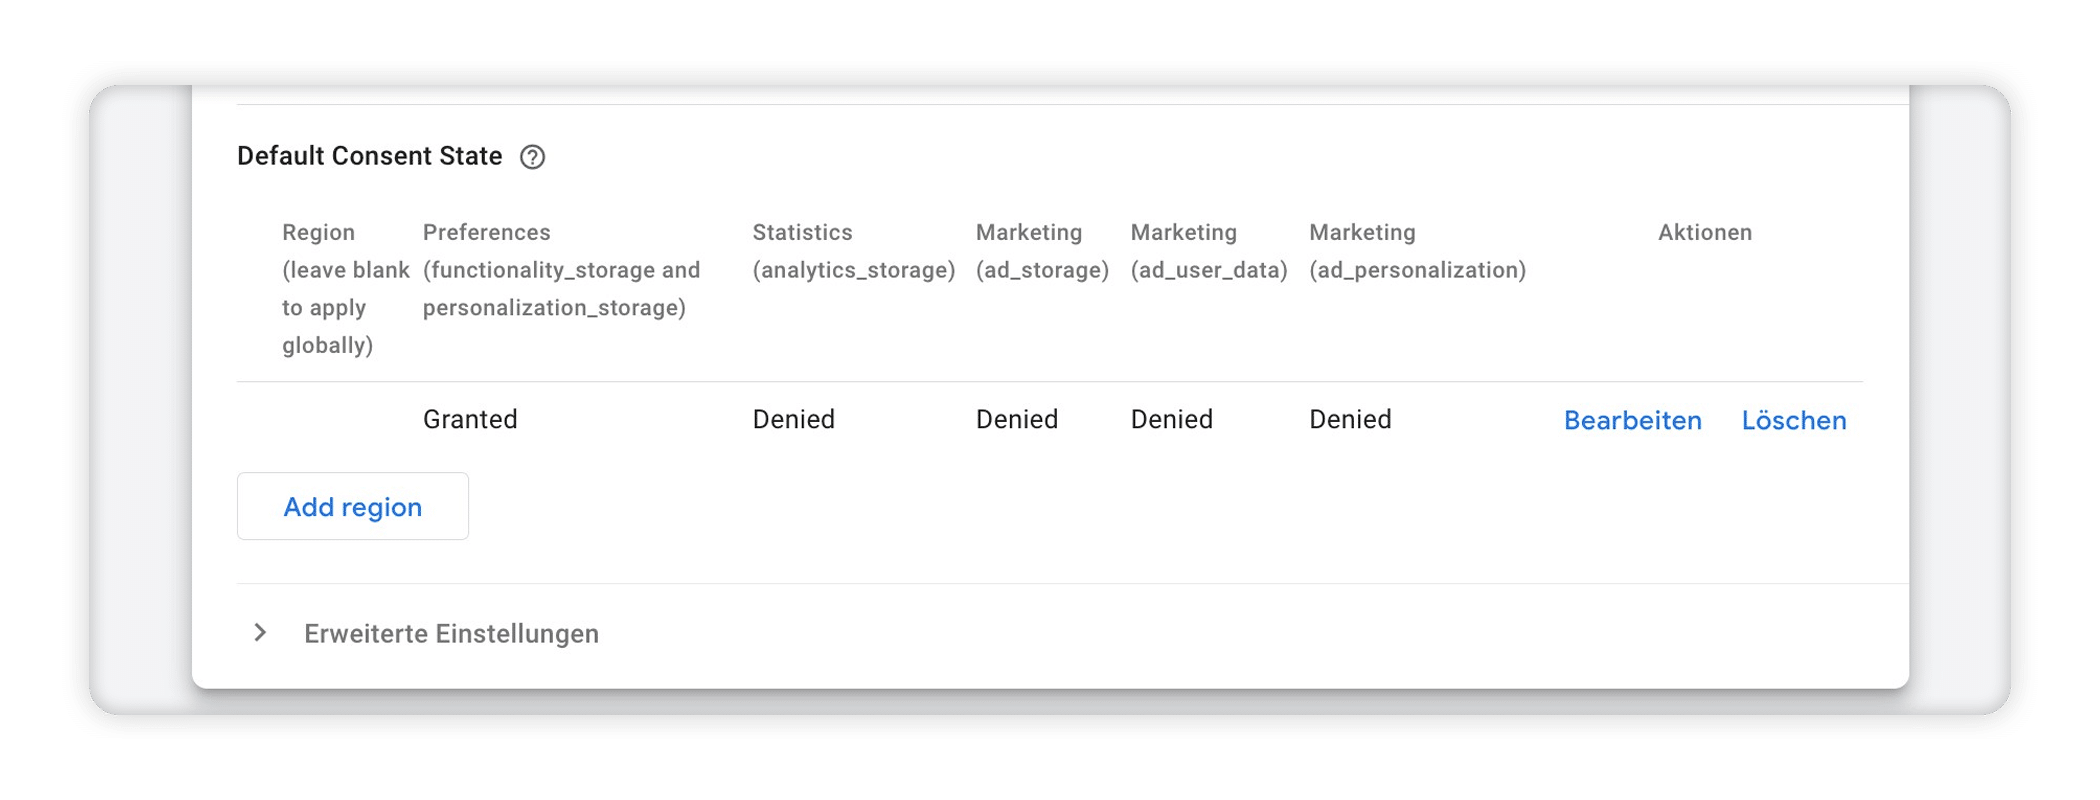This screenshot has width=2100, height=800.
Task: Click the Marketing ad_storage column header
Action: (x=1042, y=251)
